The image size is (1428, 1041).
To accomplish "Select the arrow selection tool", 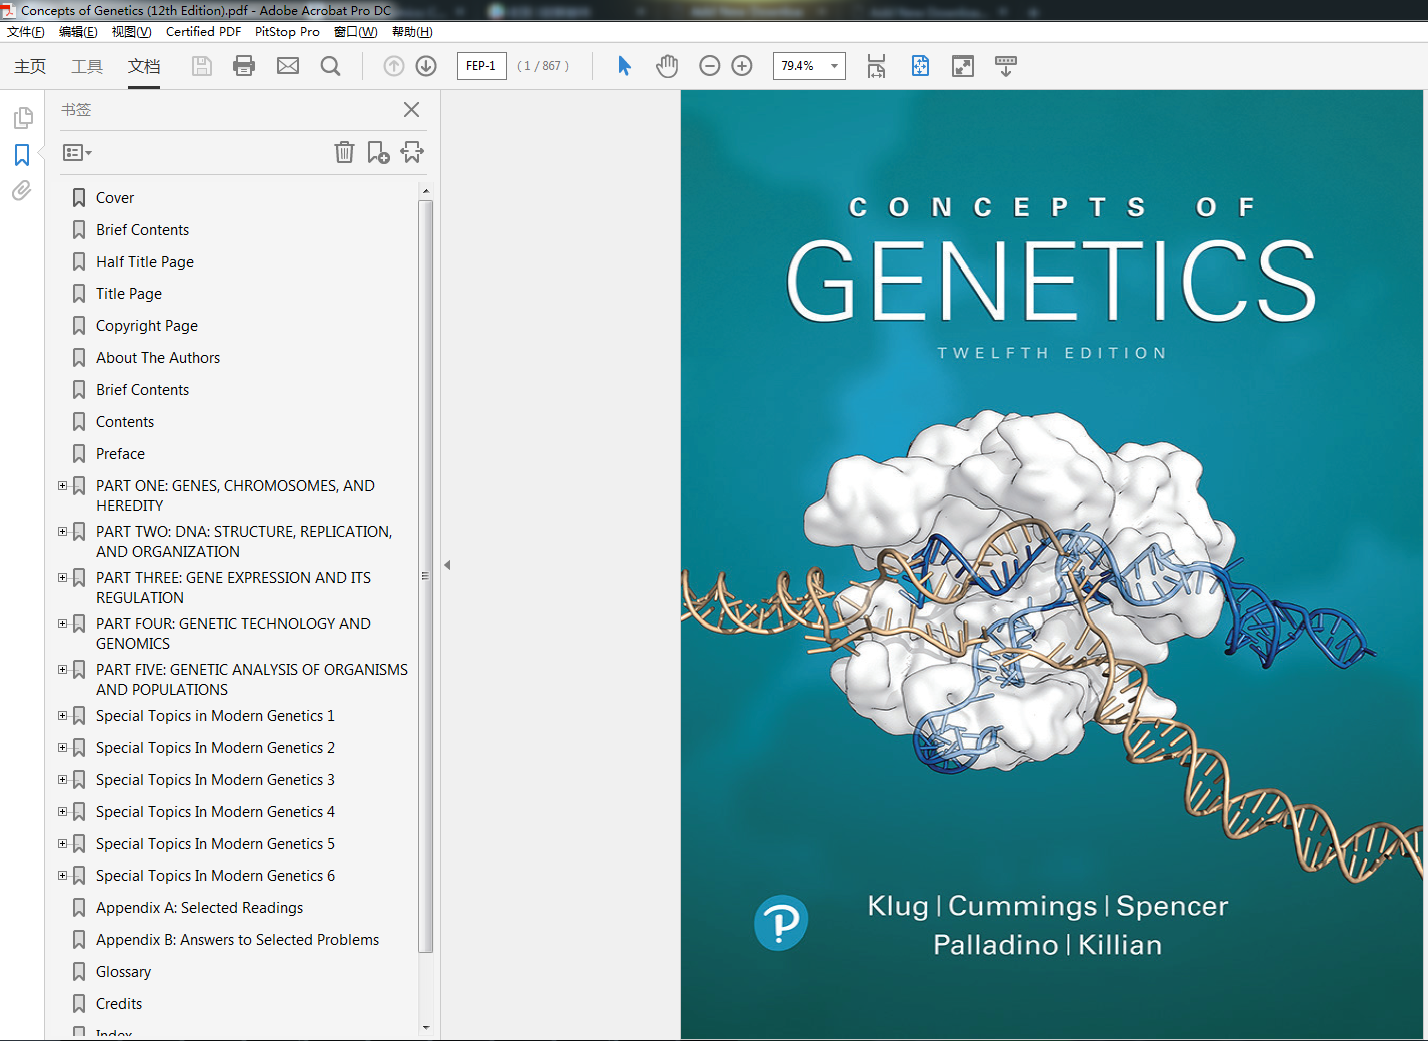I will 625,66.
